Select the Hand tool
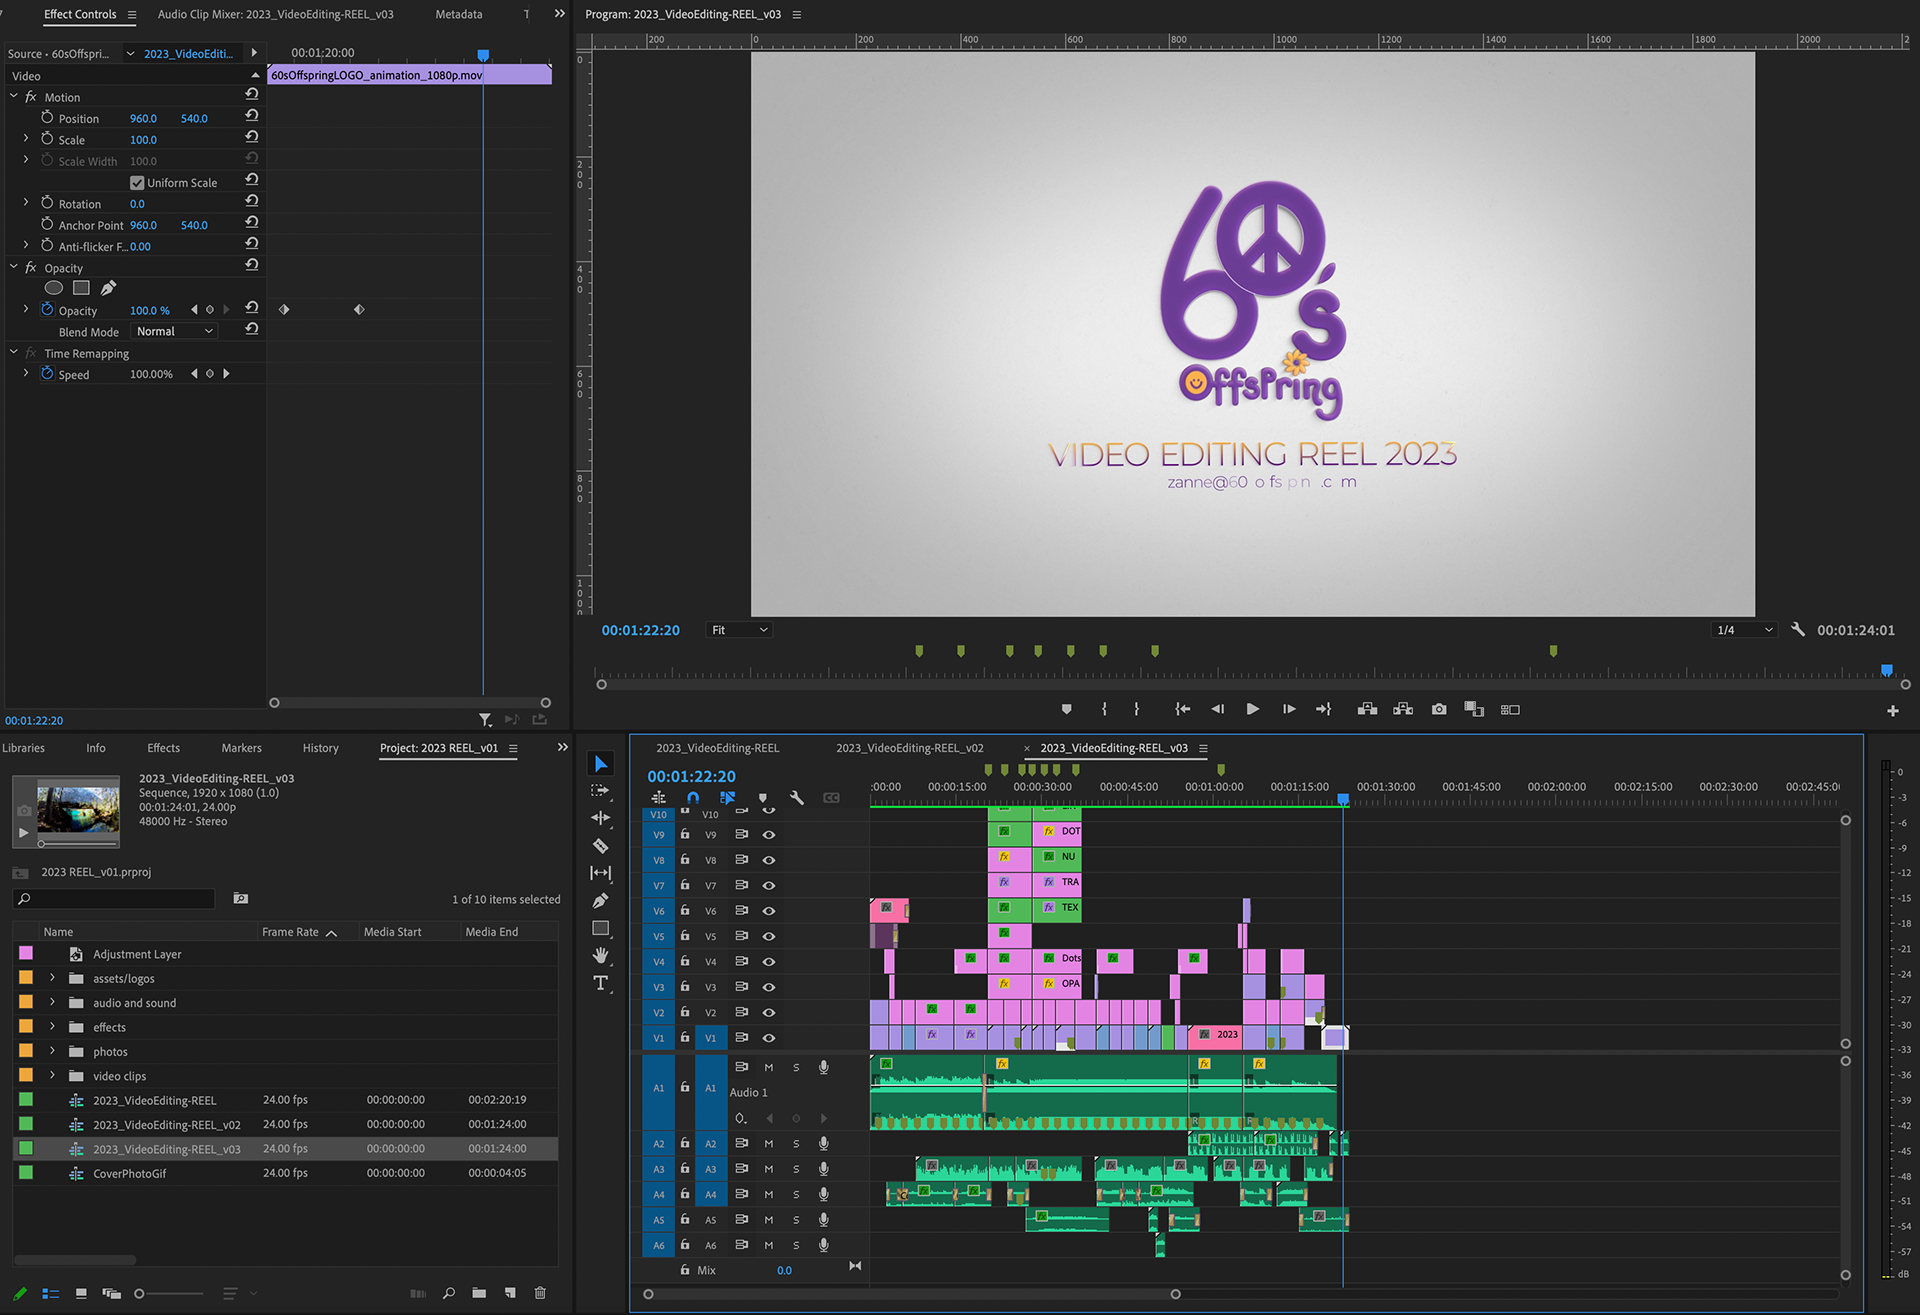The width and height of the screenshot is (1920, 1315). tap(600, 956)
